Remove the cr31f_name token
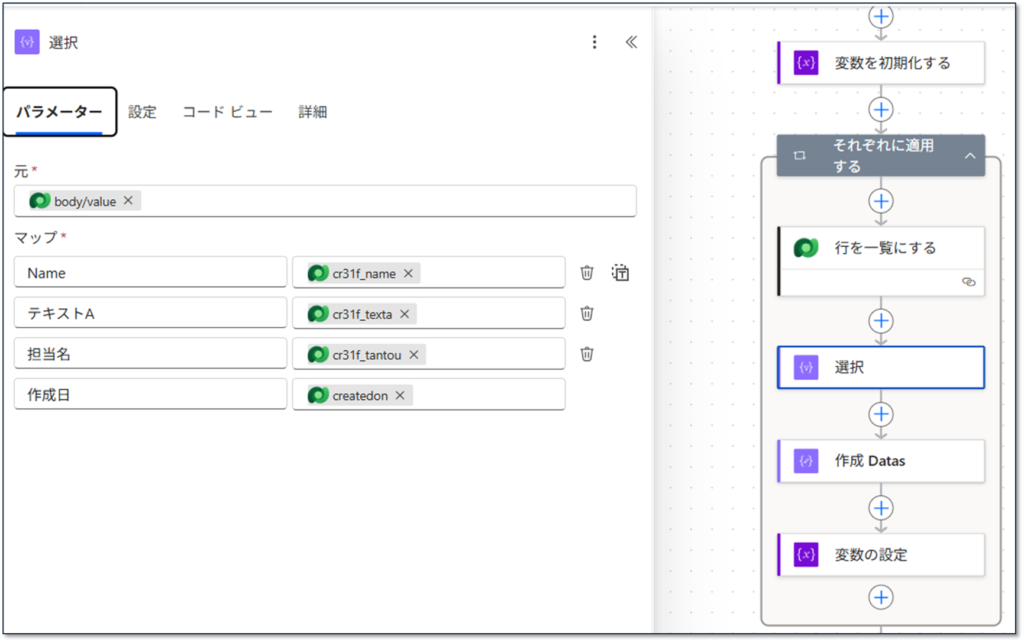This screenshot has width=1024, height=642. click(408, 273)
